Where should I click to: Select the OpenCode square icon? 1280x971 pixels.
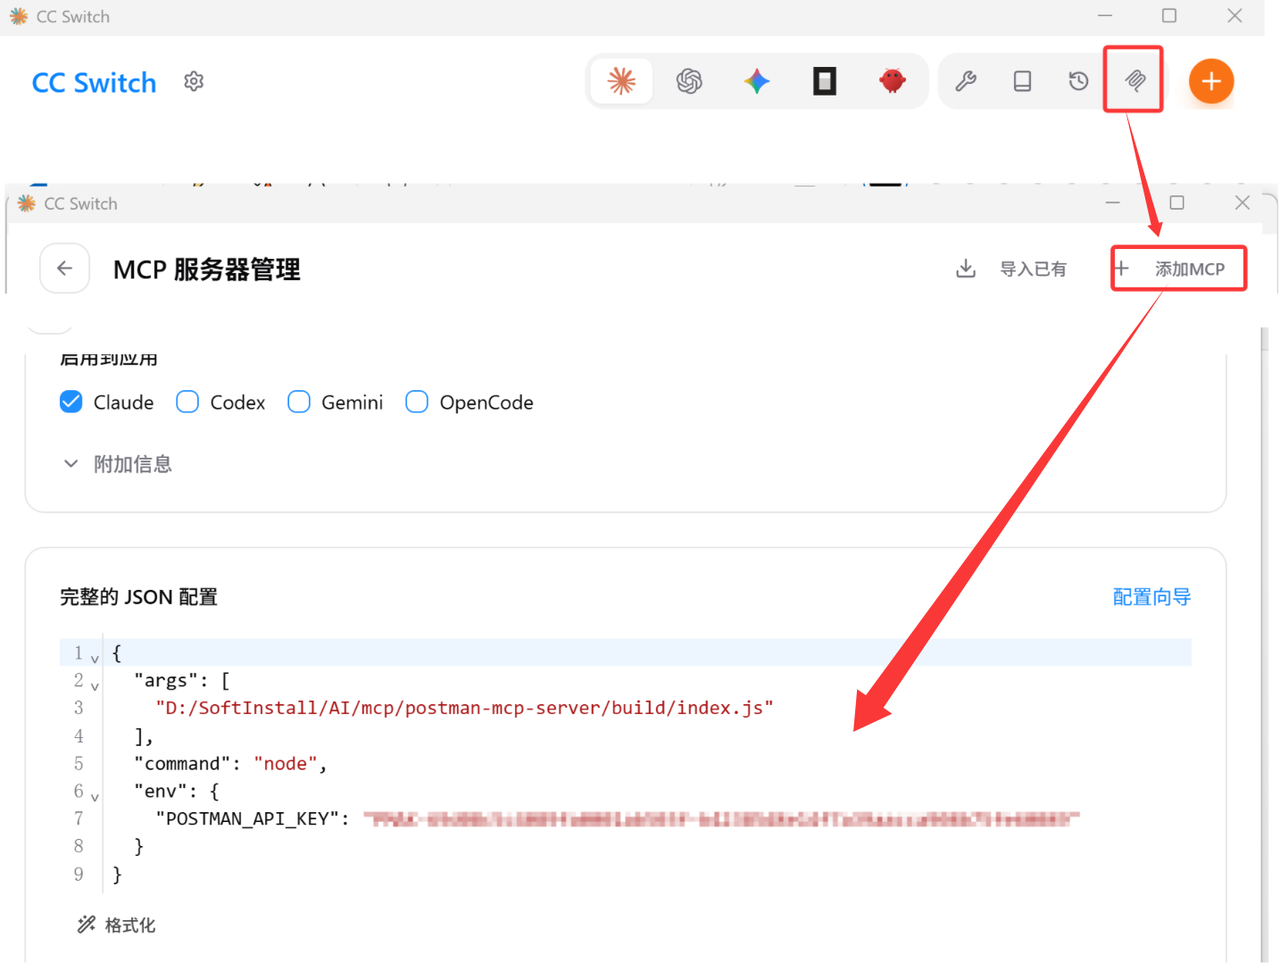tap(824, 81)
